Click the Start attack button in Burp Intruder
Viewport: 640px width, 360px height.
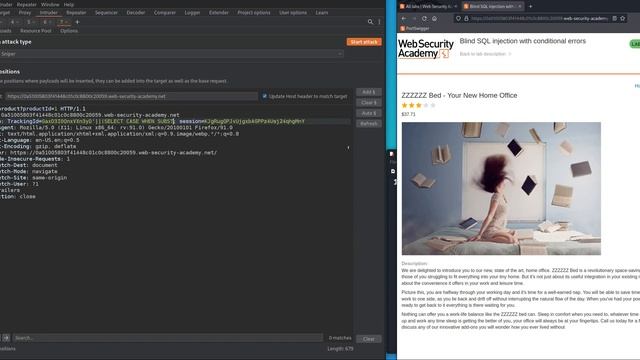pyautogui.click(x=364, y=42)
